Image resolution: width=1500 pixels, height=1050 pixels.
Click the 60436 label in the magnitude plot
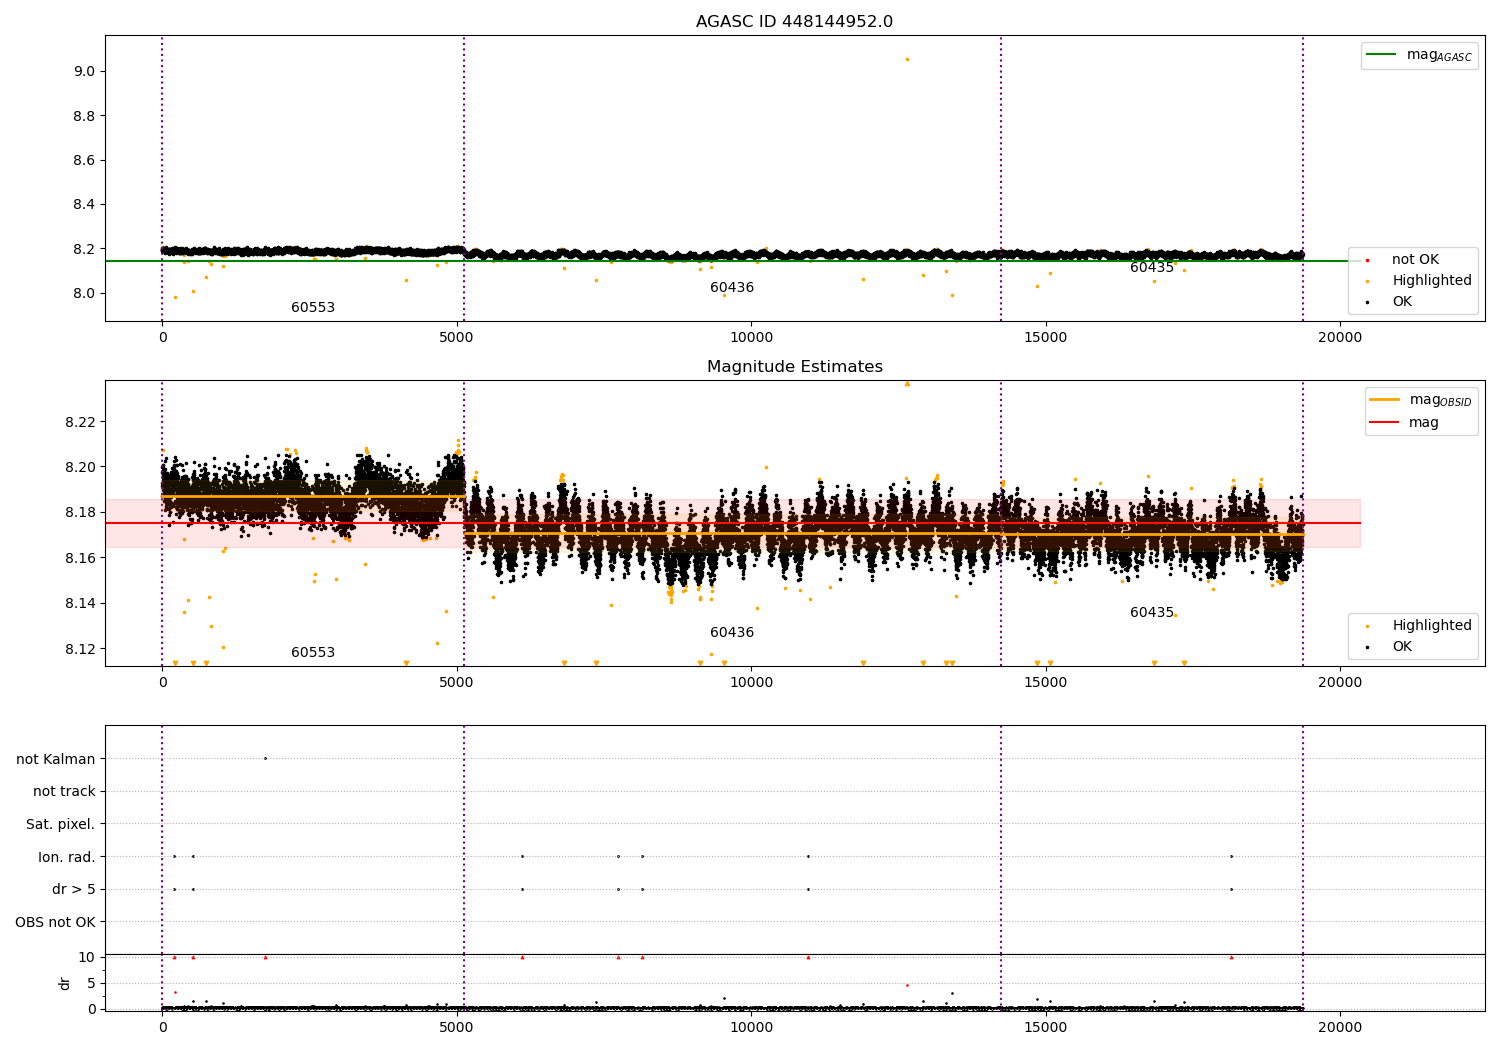(732, 633)
